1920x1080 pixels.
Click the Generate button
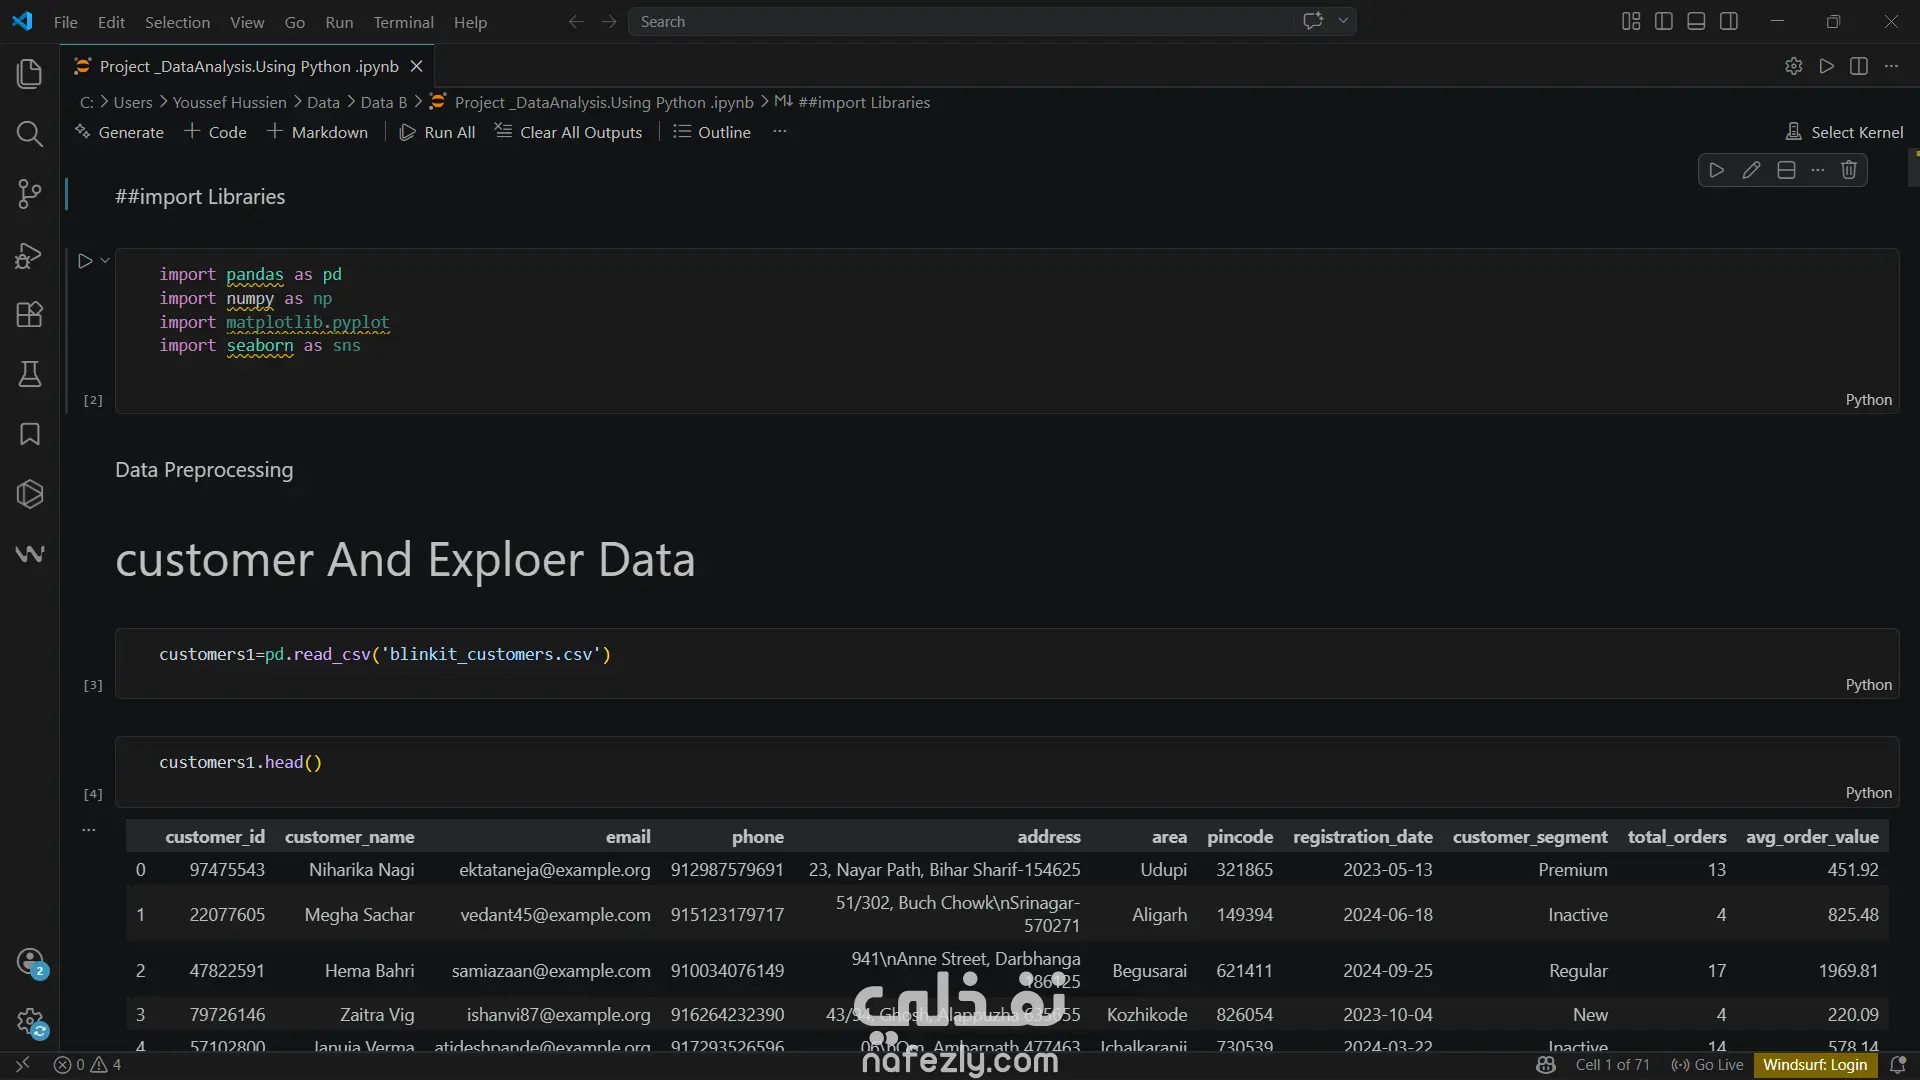point(119,132)
